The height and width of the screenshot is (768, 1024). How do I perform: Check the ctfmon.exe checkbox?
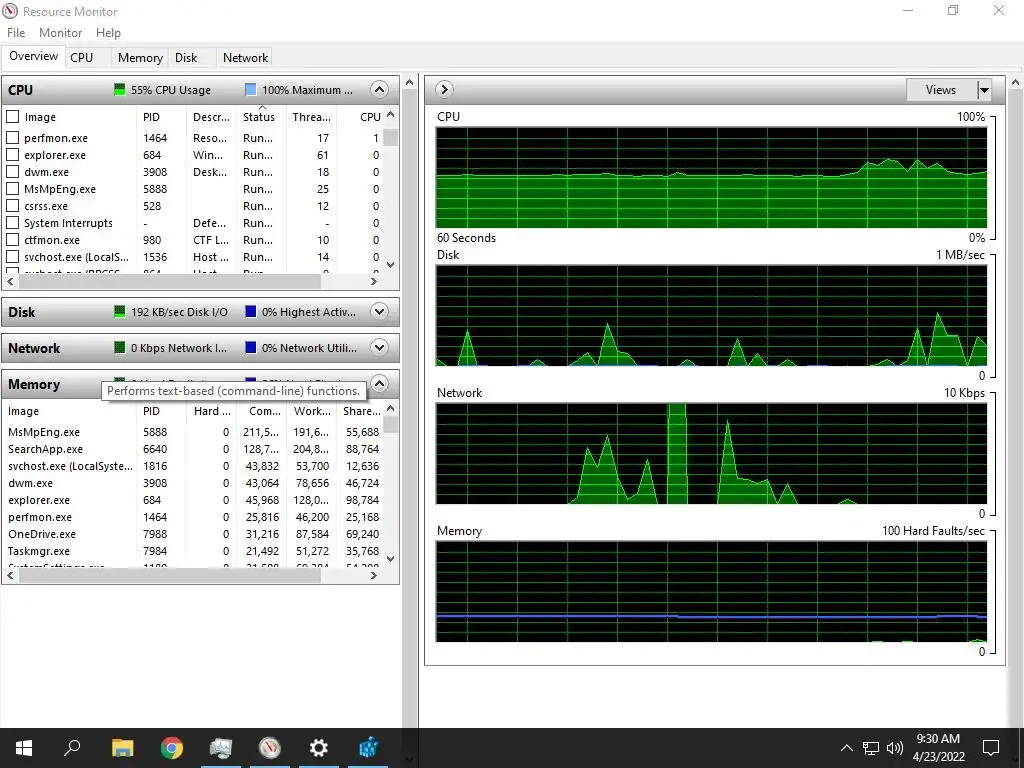tap(12, 240)
